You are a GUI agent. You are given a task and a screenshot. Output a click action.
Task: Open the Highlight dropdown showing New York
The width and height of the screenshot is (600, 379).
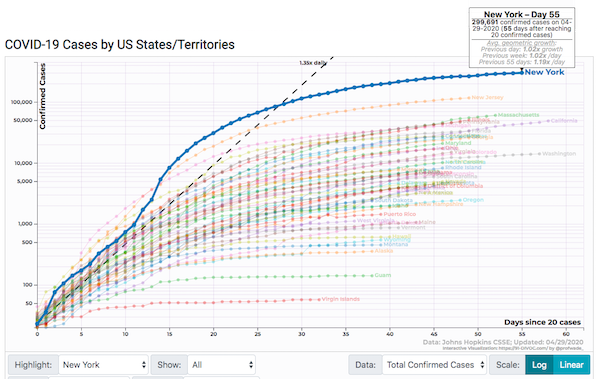tap(103, 364)
